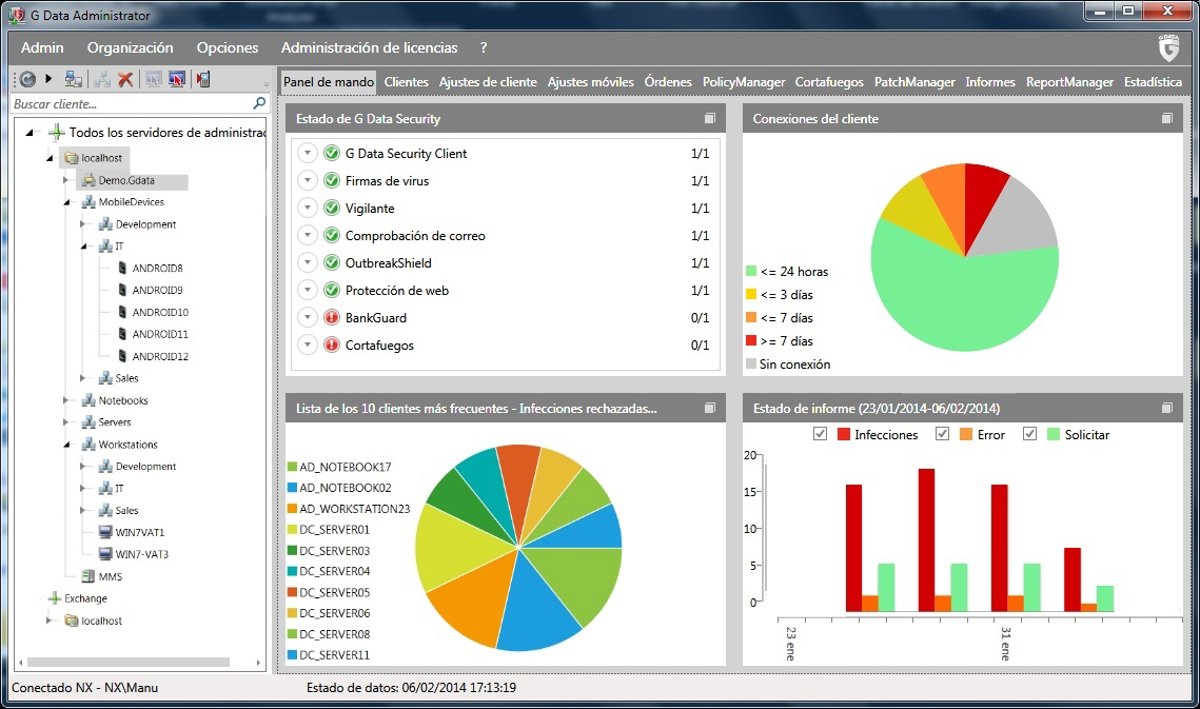1200x709 pixels.
Task: Click the refresh icon in the client toolbar
Action: tap(27, 79)
